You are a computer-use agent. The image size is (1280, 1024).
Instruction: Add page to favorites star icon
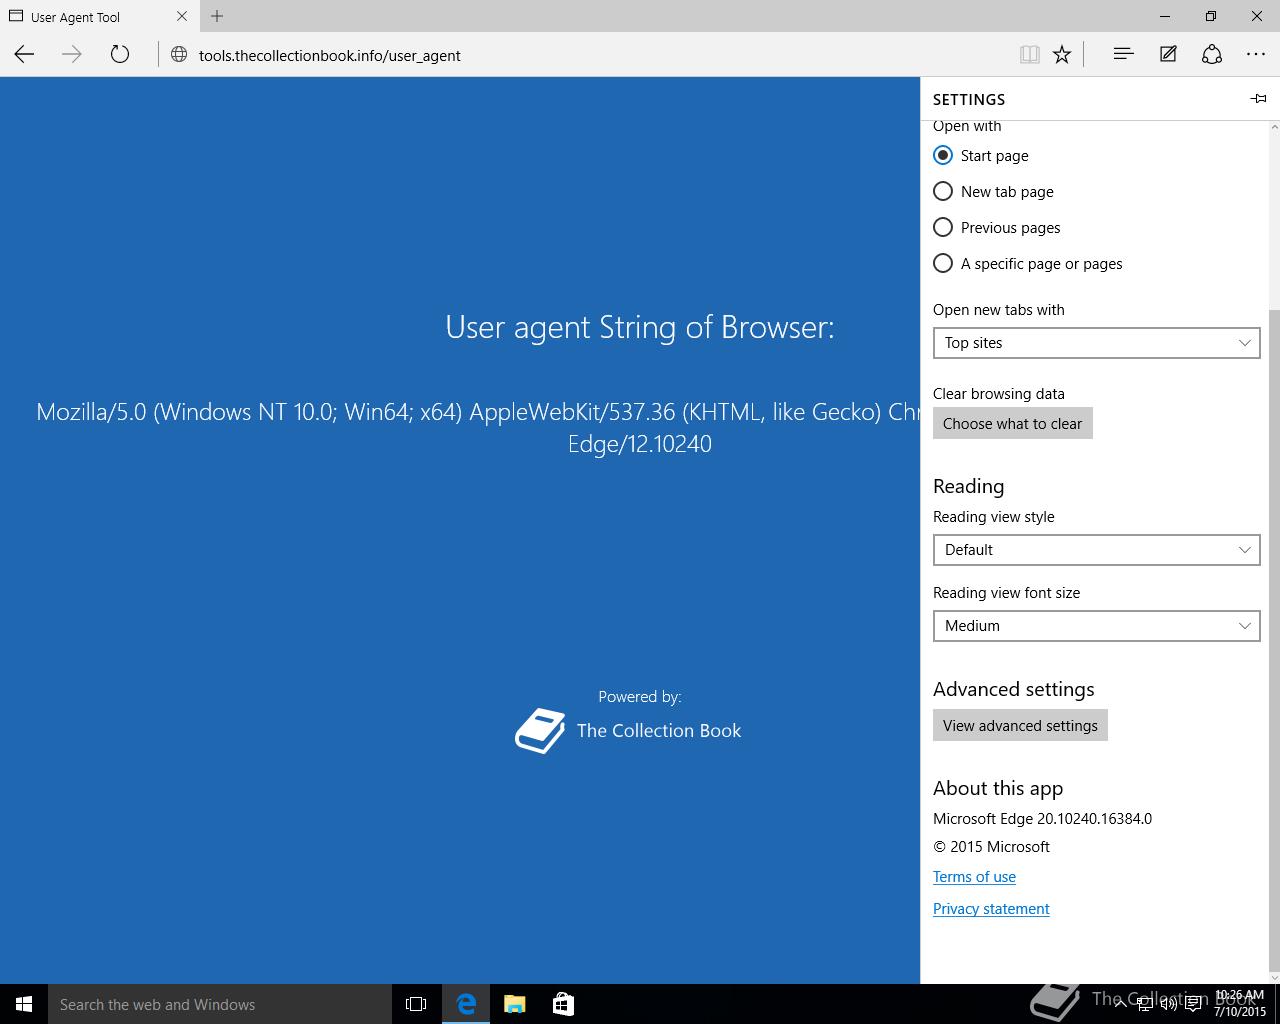point(1062,55)
